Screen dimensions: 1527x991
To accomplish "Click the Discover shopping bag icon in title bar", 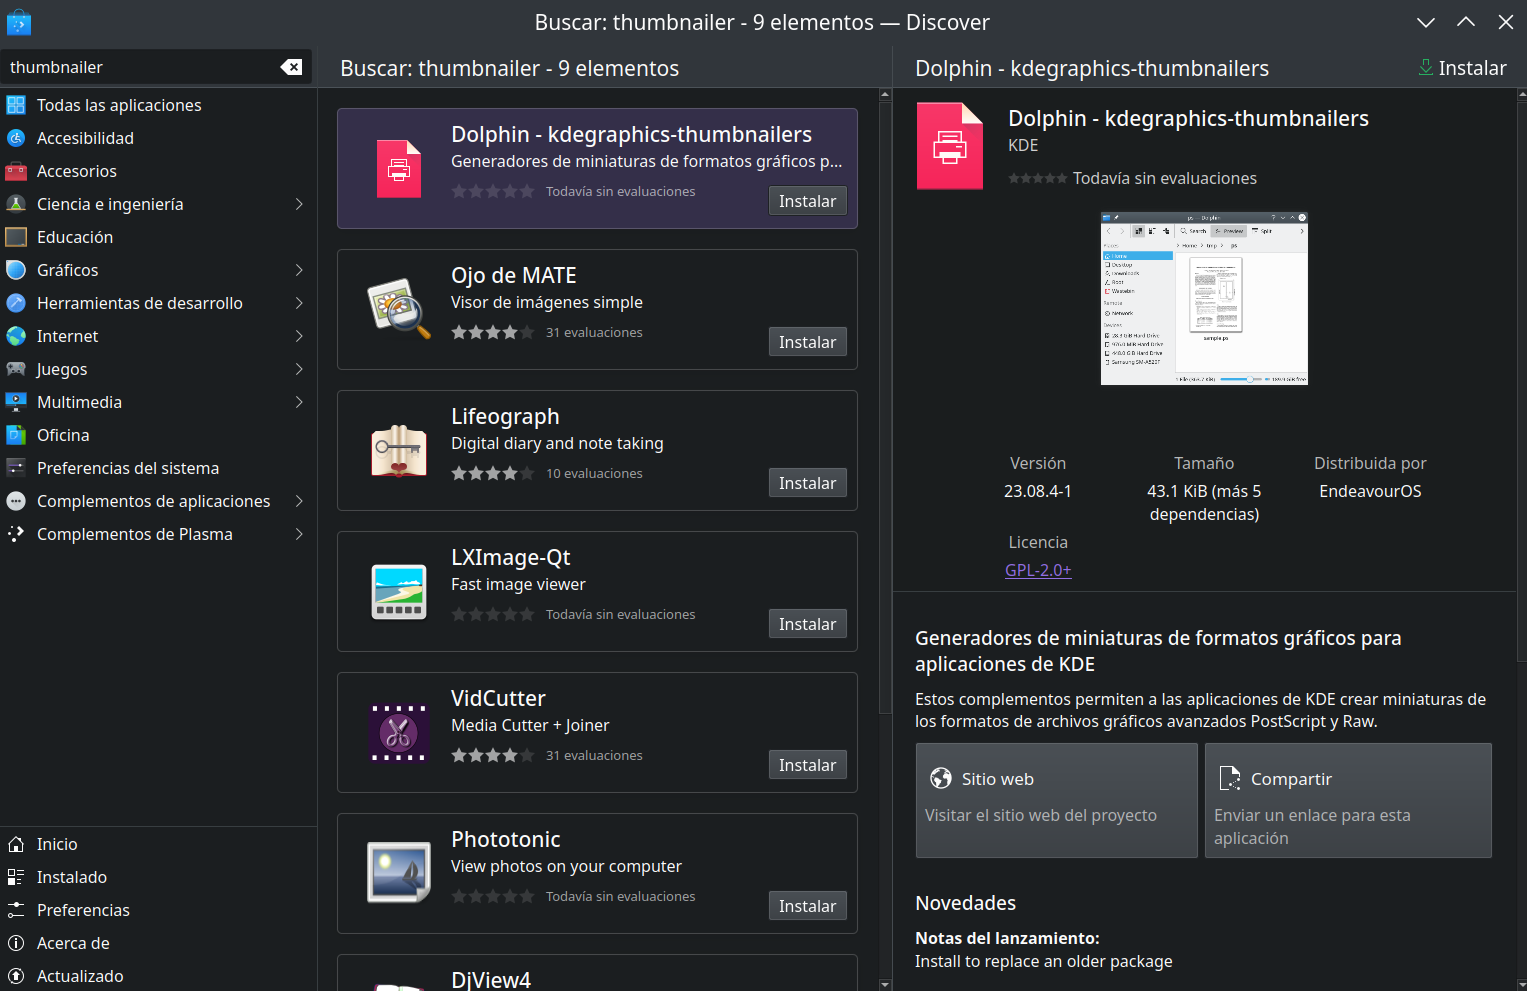I will click(18, 22).
